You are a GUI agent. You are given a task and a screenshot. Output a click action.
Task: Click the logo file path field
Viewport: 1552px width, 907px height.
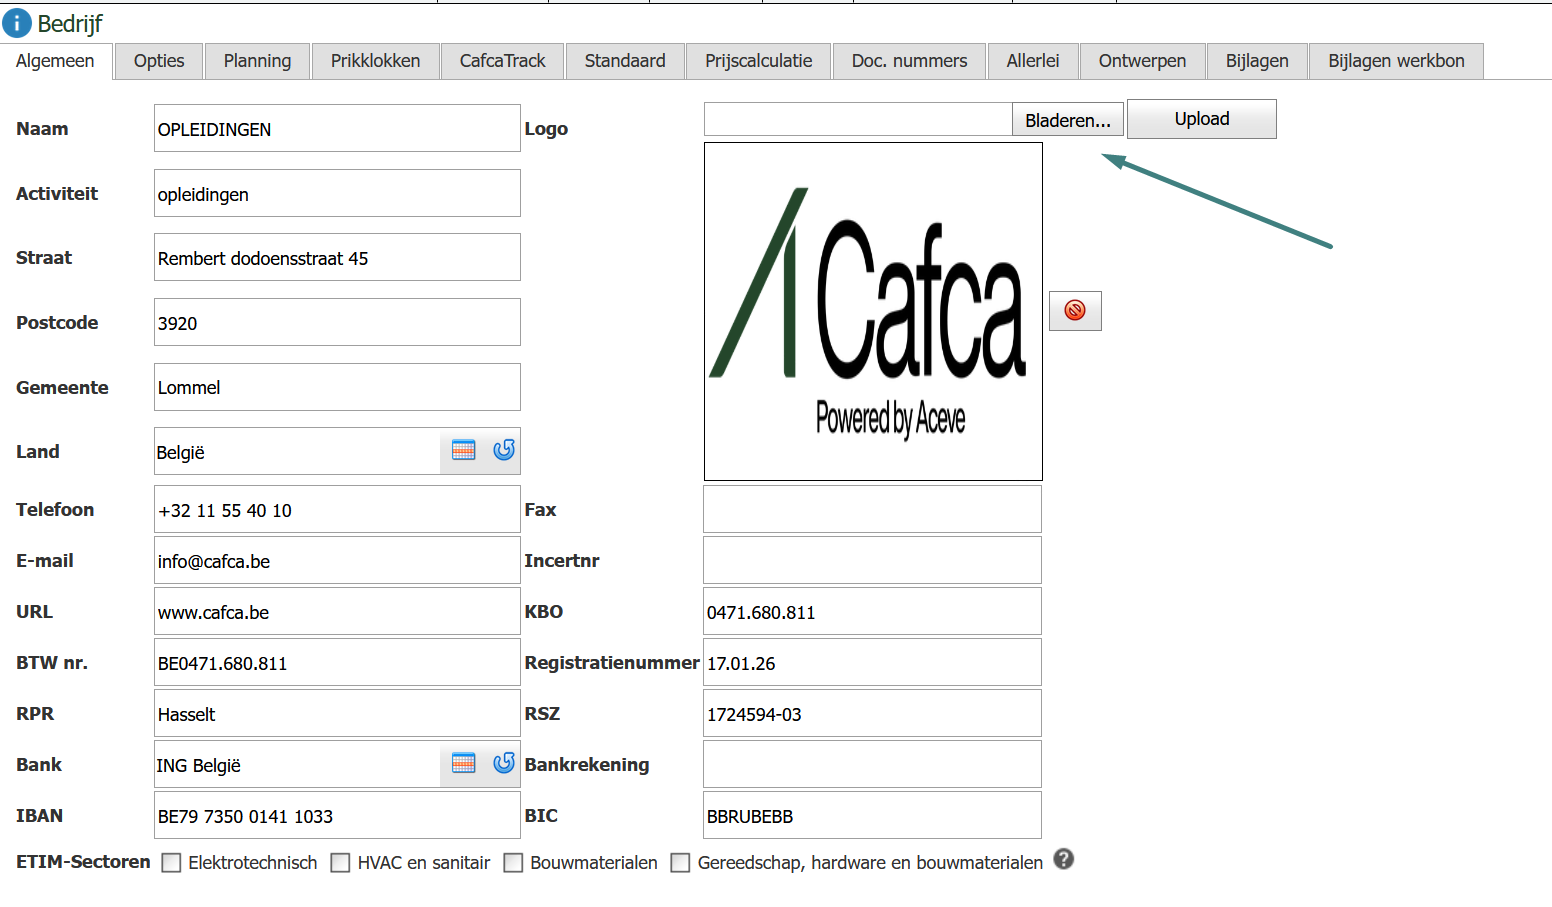pyautogui.click(x=858, y=119)
